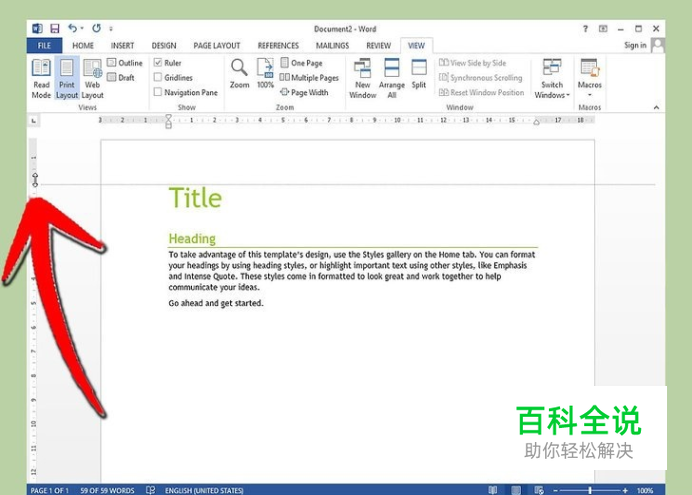Enable the Gridlines checkbox
Screen dimensions: 692x495
click(x=158, y=78)
